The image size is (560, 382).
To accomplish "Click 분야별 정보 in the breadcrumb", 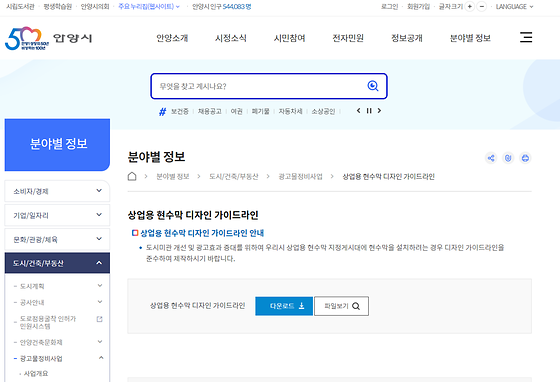I will point(173,176).
